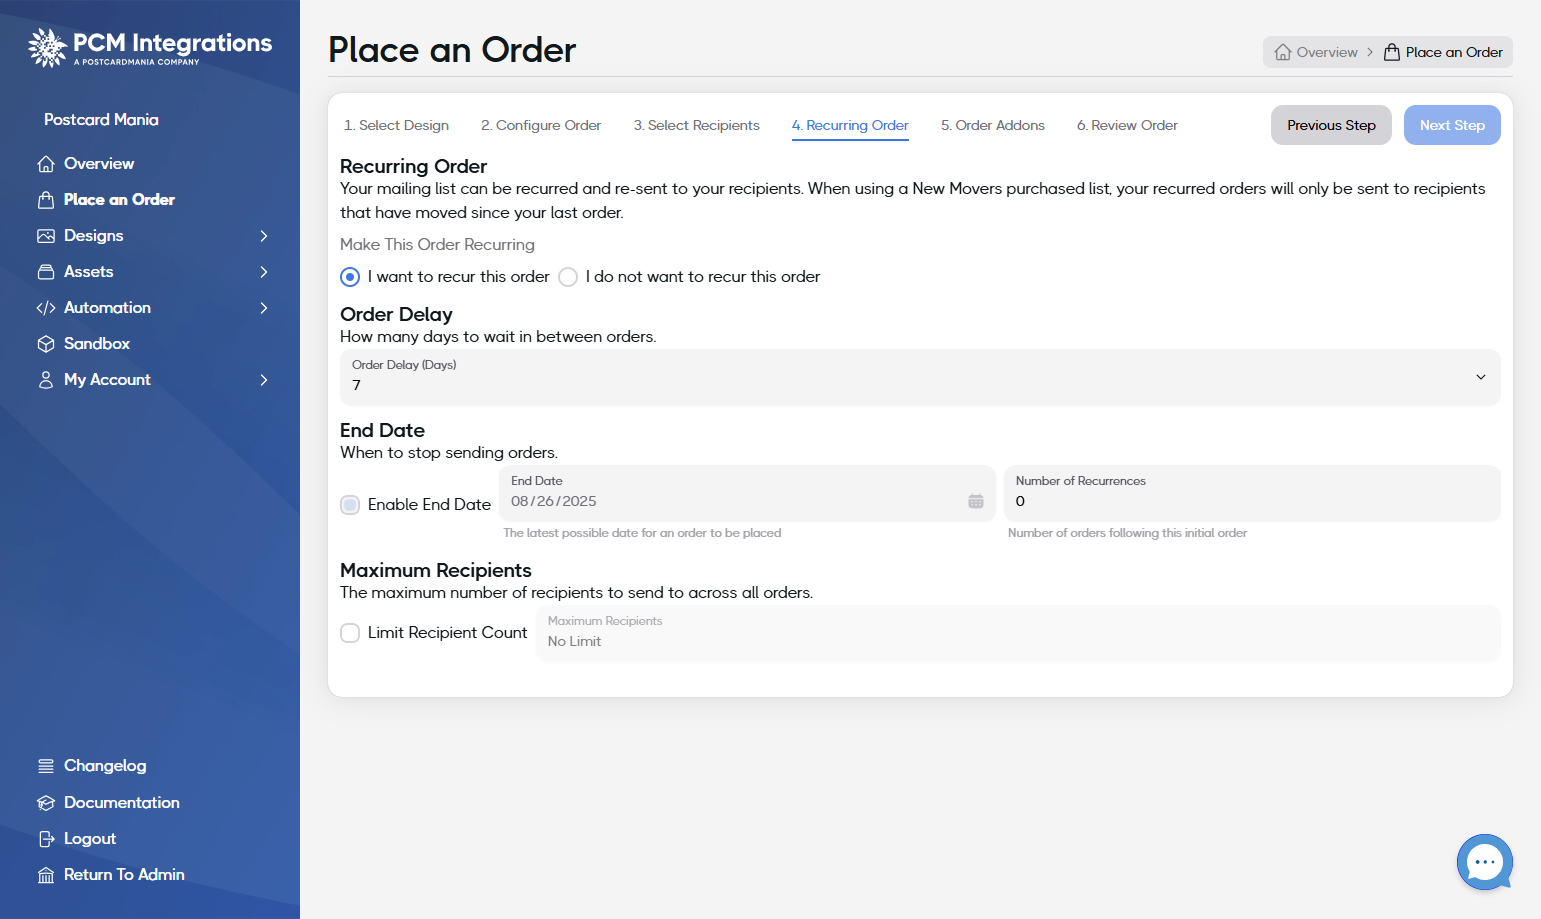Viewport: 1541px width, 919px height.
Task: Open the chat support bubble
Action: pyautogui.click(x=1485, y=862)
